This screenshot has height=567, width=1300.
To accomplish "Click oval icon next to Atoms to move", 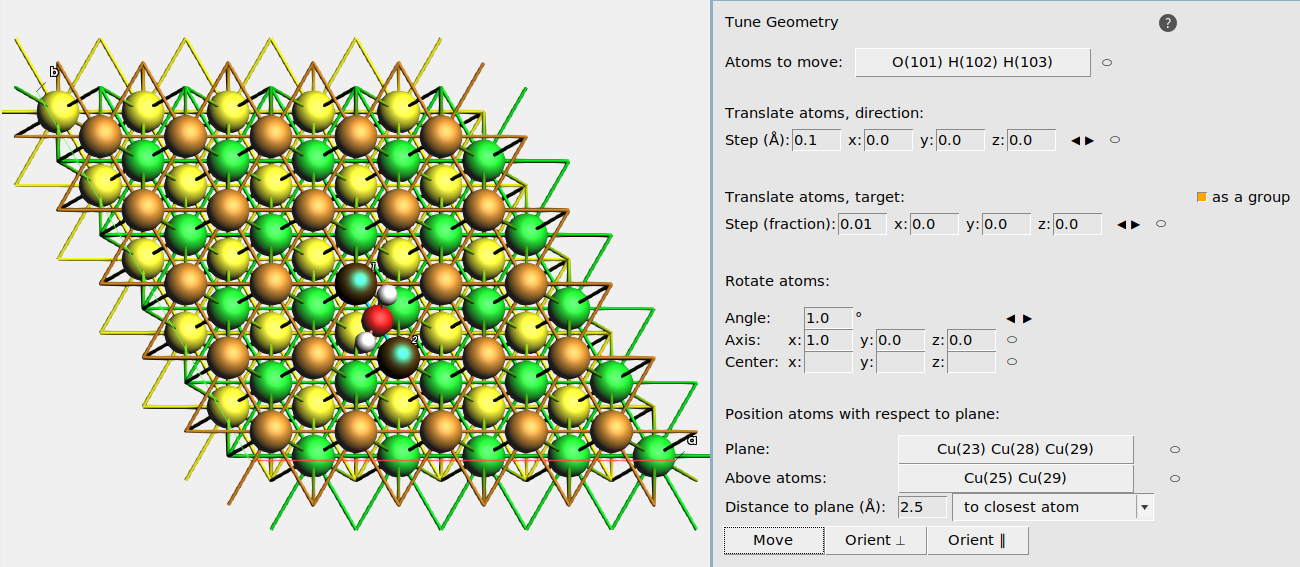I will pyautogui.click(x=1107, y=62).
